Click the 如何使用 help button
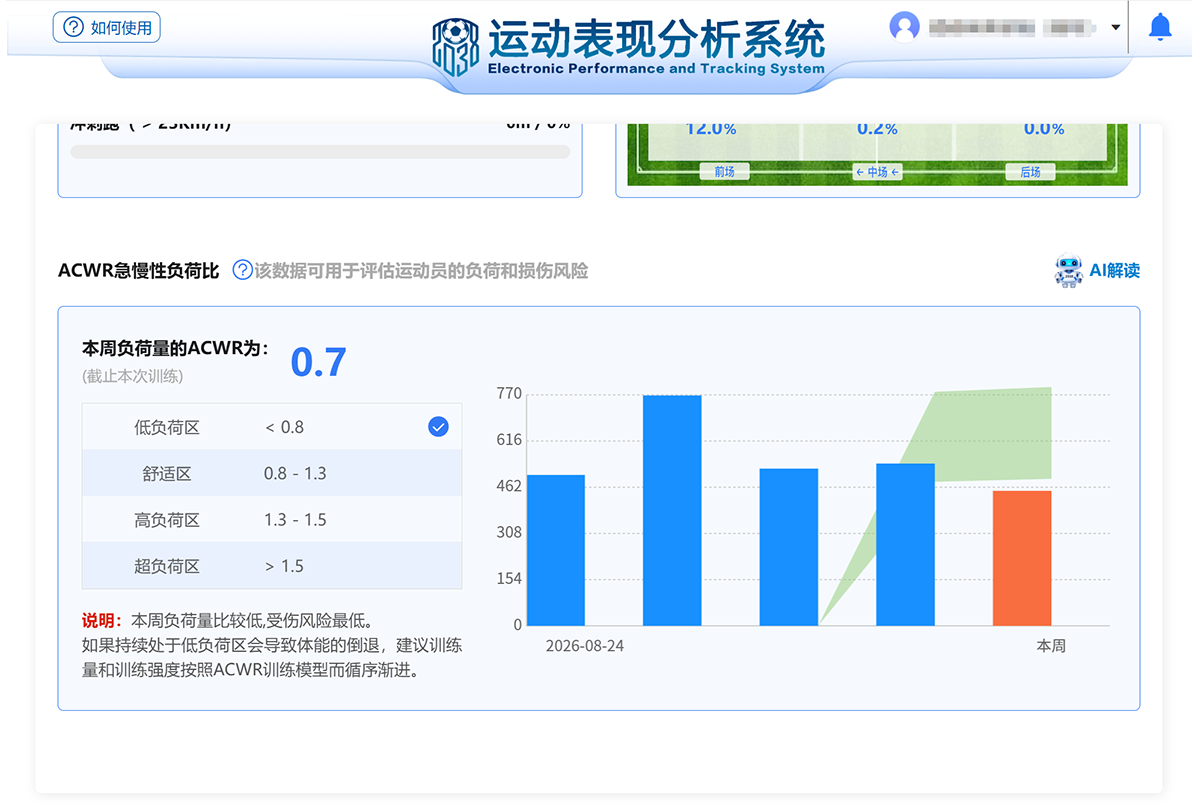Screen dimensions: 1200x810 coord(106,27)
